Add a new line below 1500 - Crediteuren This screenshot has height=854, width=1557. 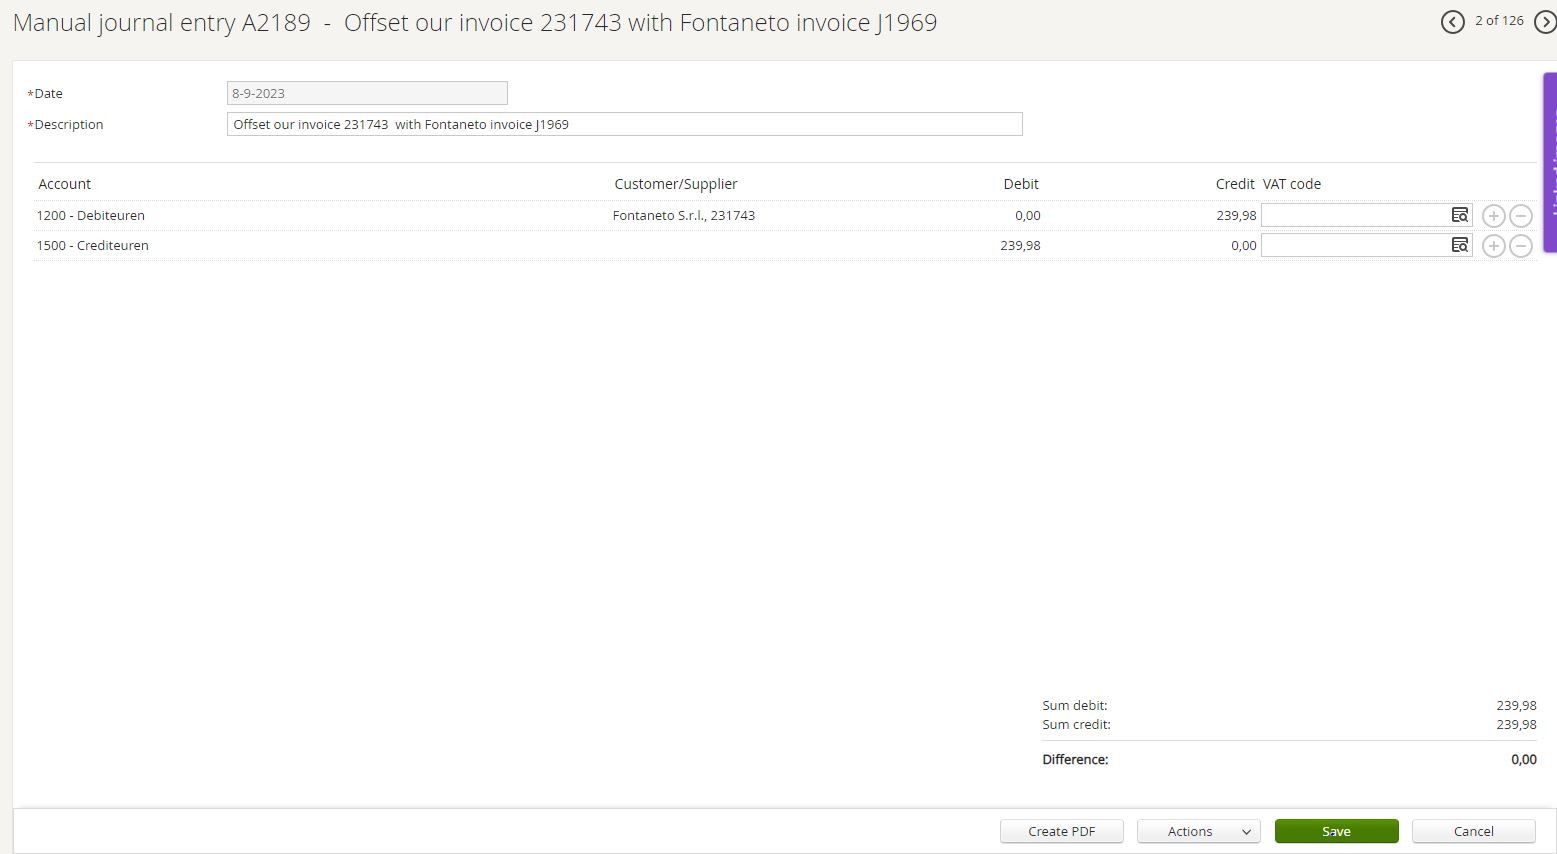[x=1493, y=245]
